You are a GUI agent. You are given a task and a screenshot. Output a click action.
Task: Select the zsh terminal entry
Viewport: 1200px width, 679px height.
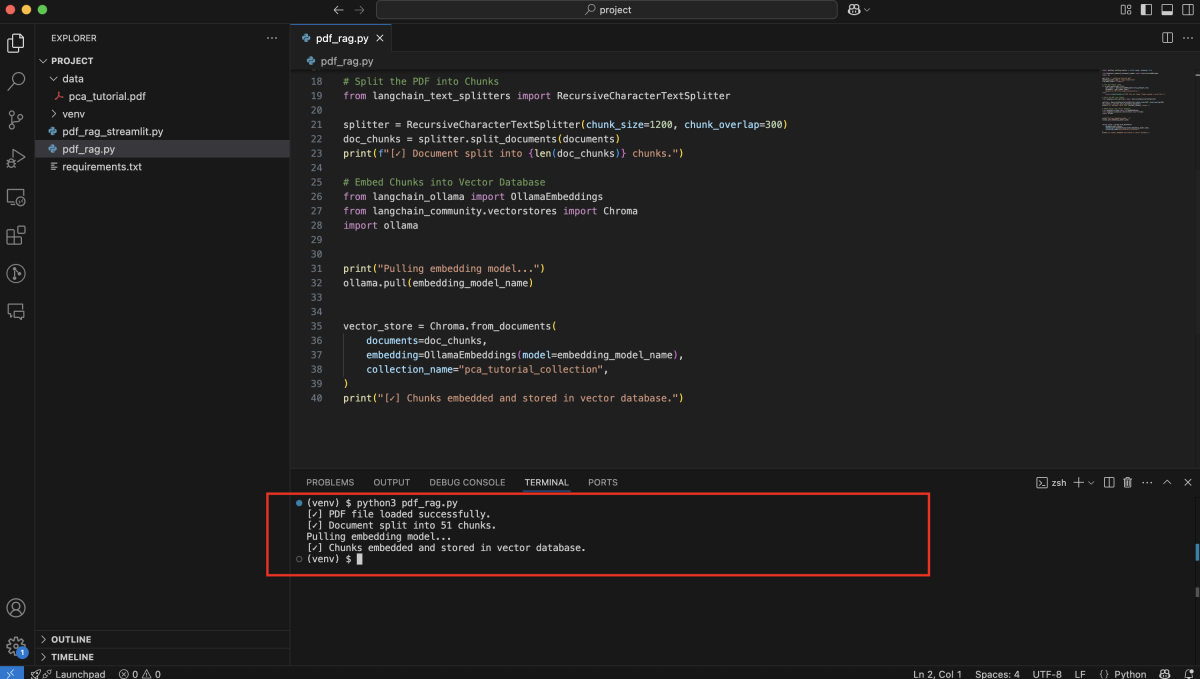[1051, 483]
